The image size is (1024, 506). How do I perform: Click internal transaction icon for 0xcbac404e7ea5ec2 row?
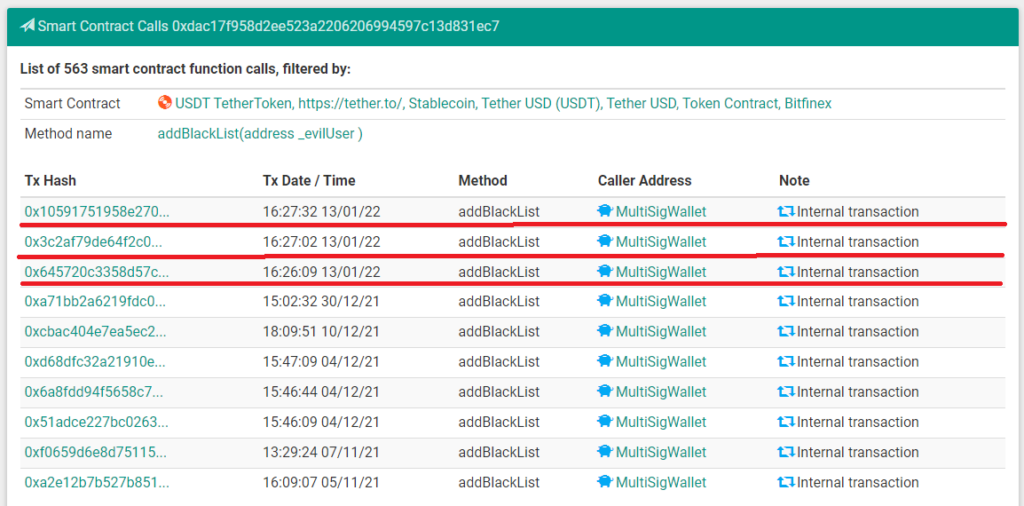786,332
